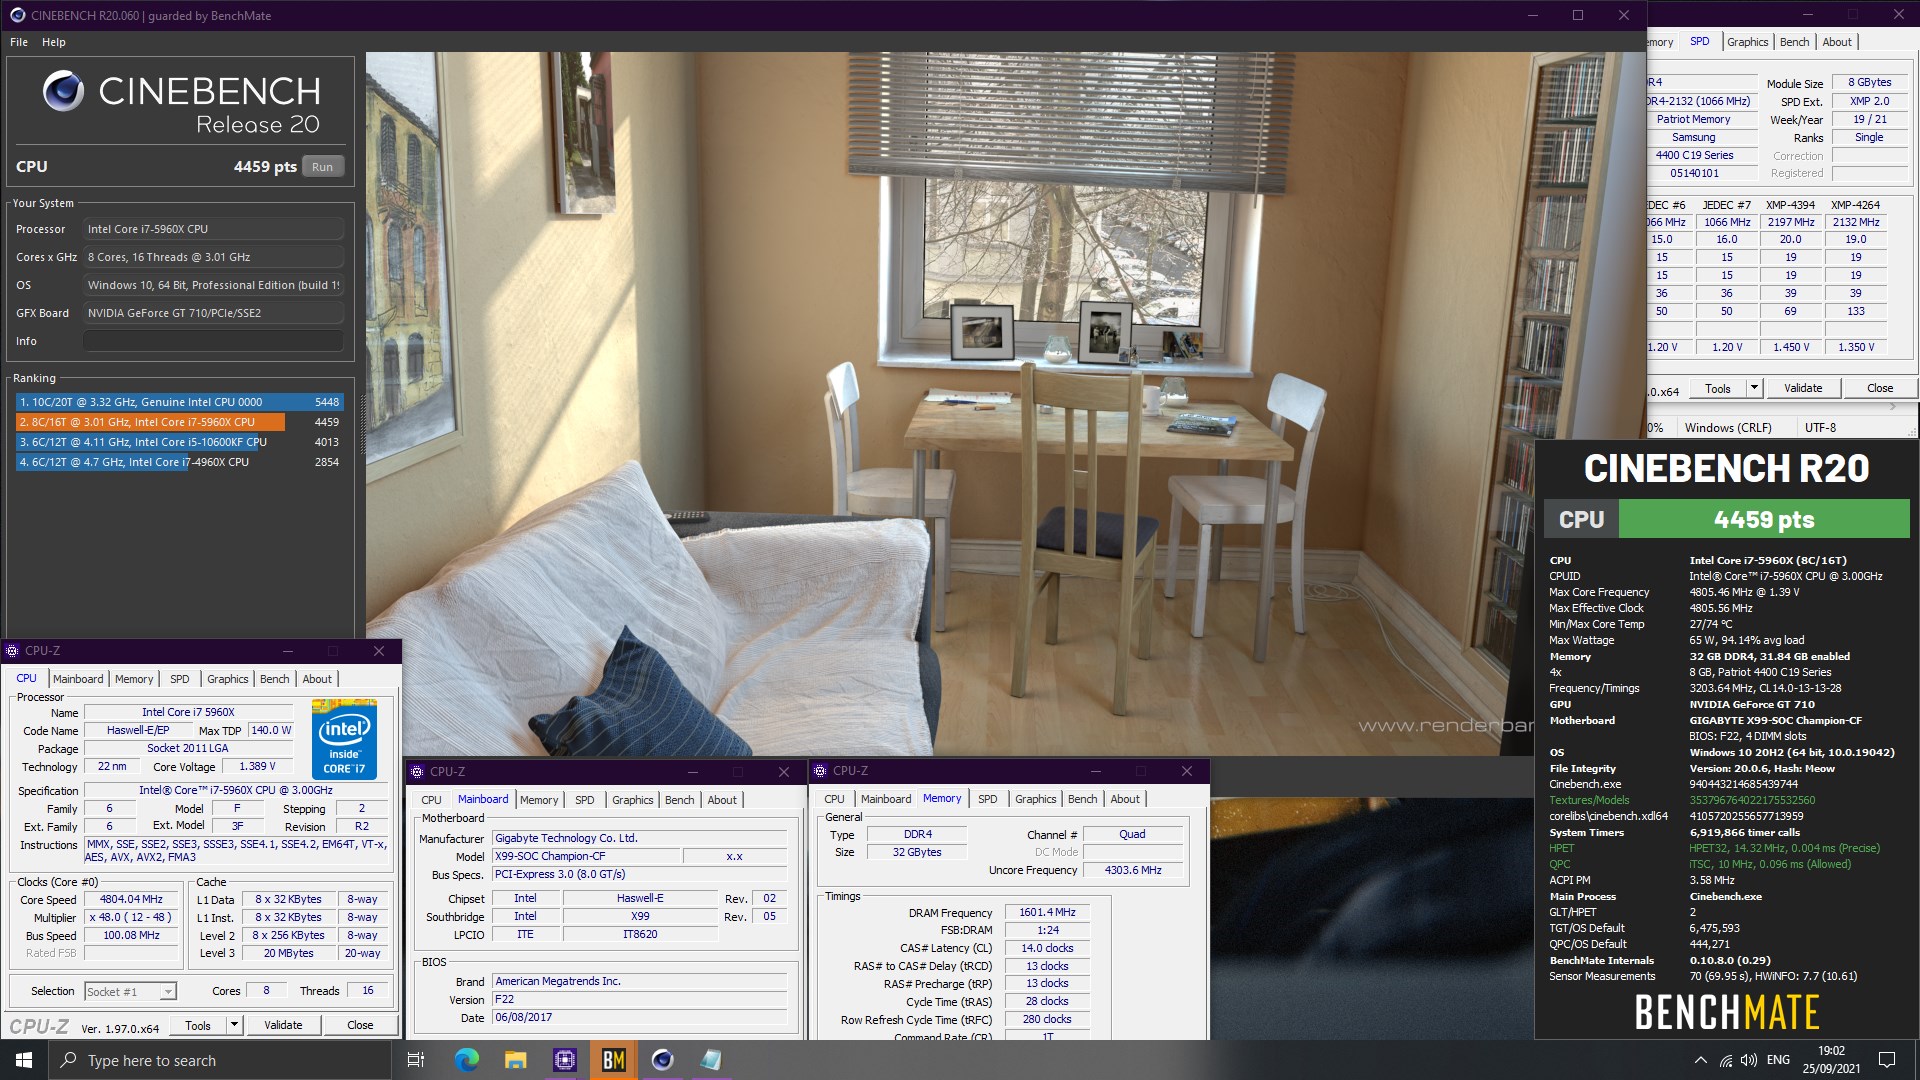Open Bench tab in top-right SPD CPU-Z window
The width and height of the screenshot is (1920, 1080).
point(1795,42)
